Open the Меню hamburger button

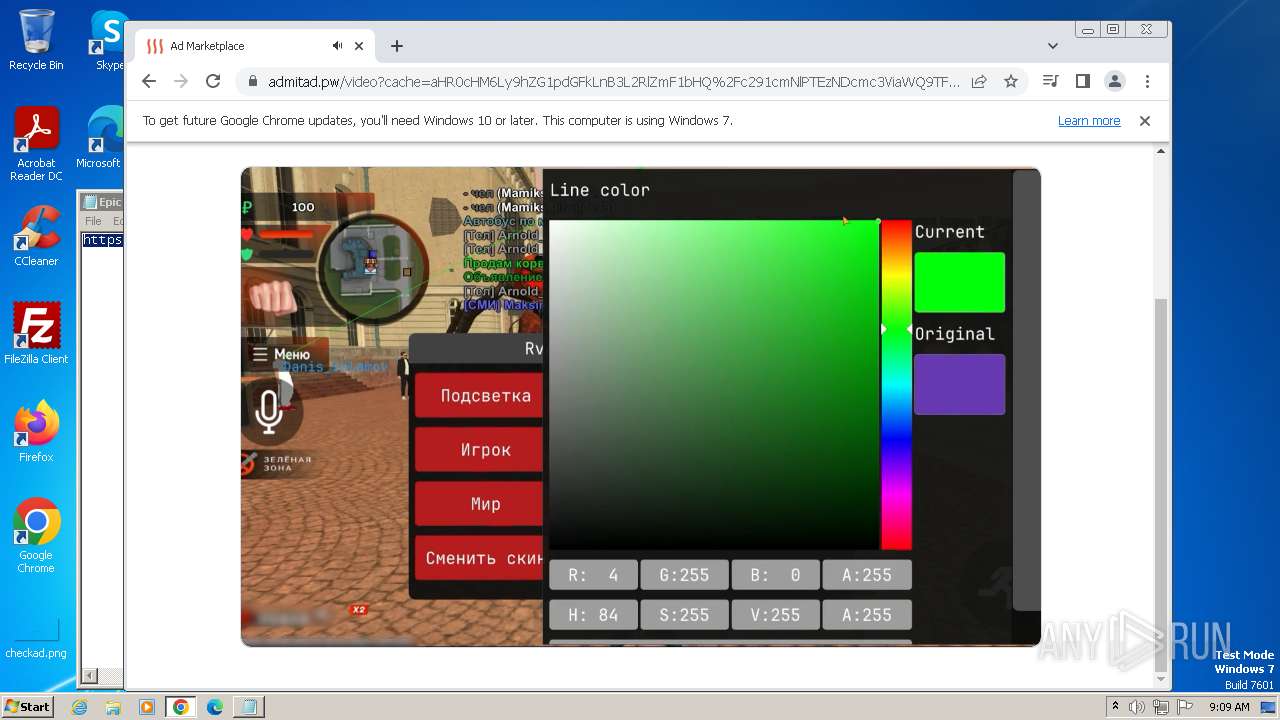click(x=281, y=354)
